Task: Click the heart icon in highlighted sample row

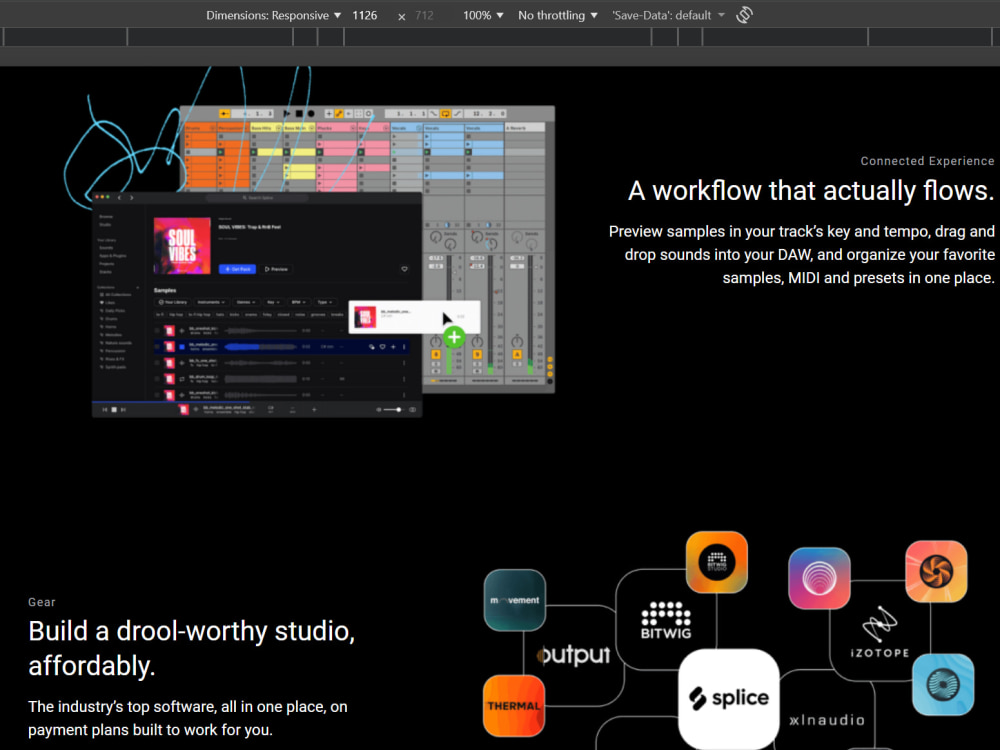Action: tap(383, 347)
